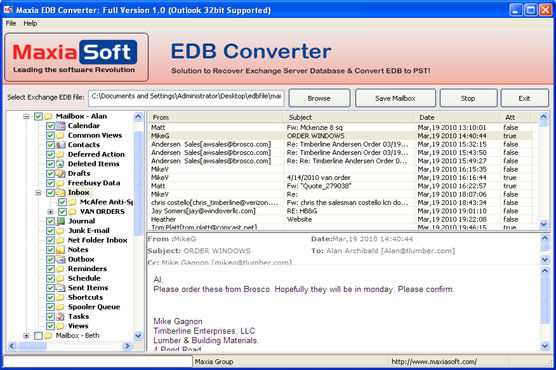This screenshot has width=556, height=370.
Task: Click the Tasks icon in tree
Action: point(61,317)
